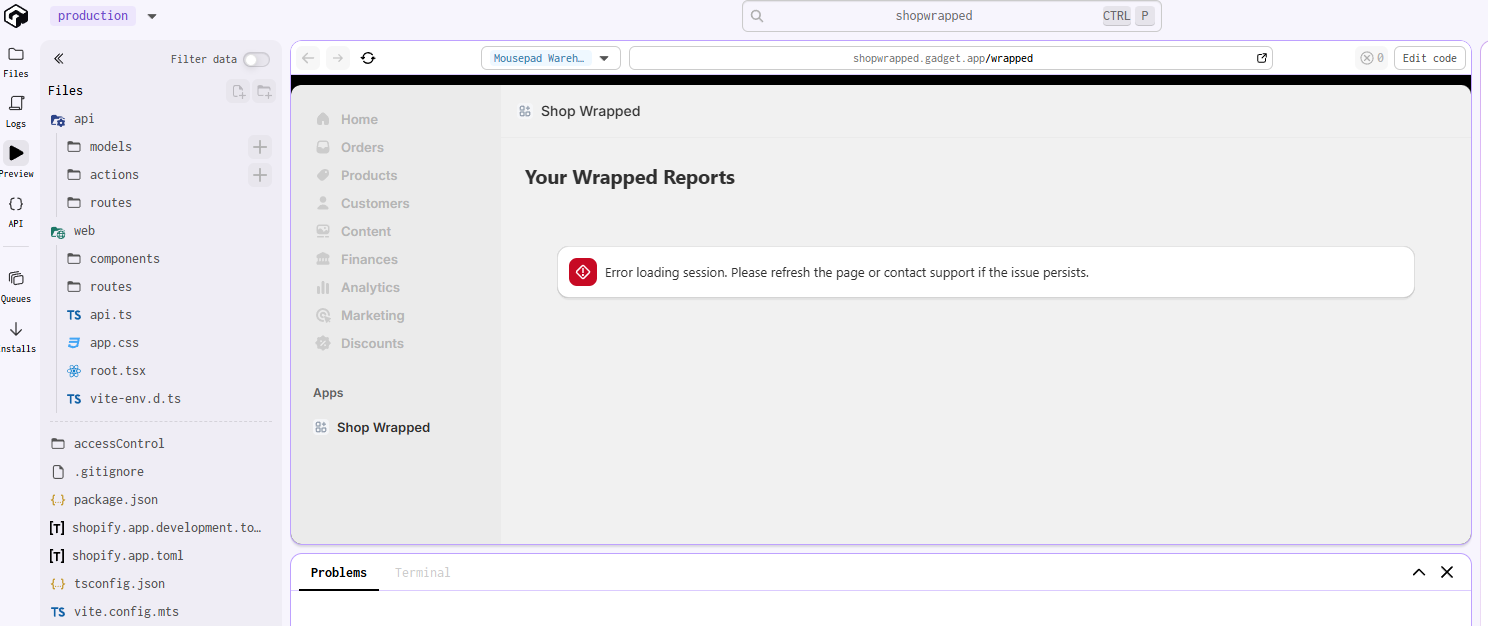Click the preview back arrow

tap(308, 58)
